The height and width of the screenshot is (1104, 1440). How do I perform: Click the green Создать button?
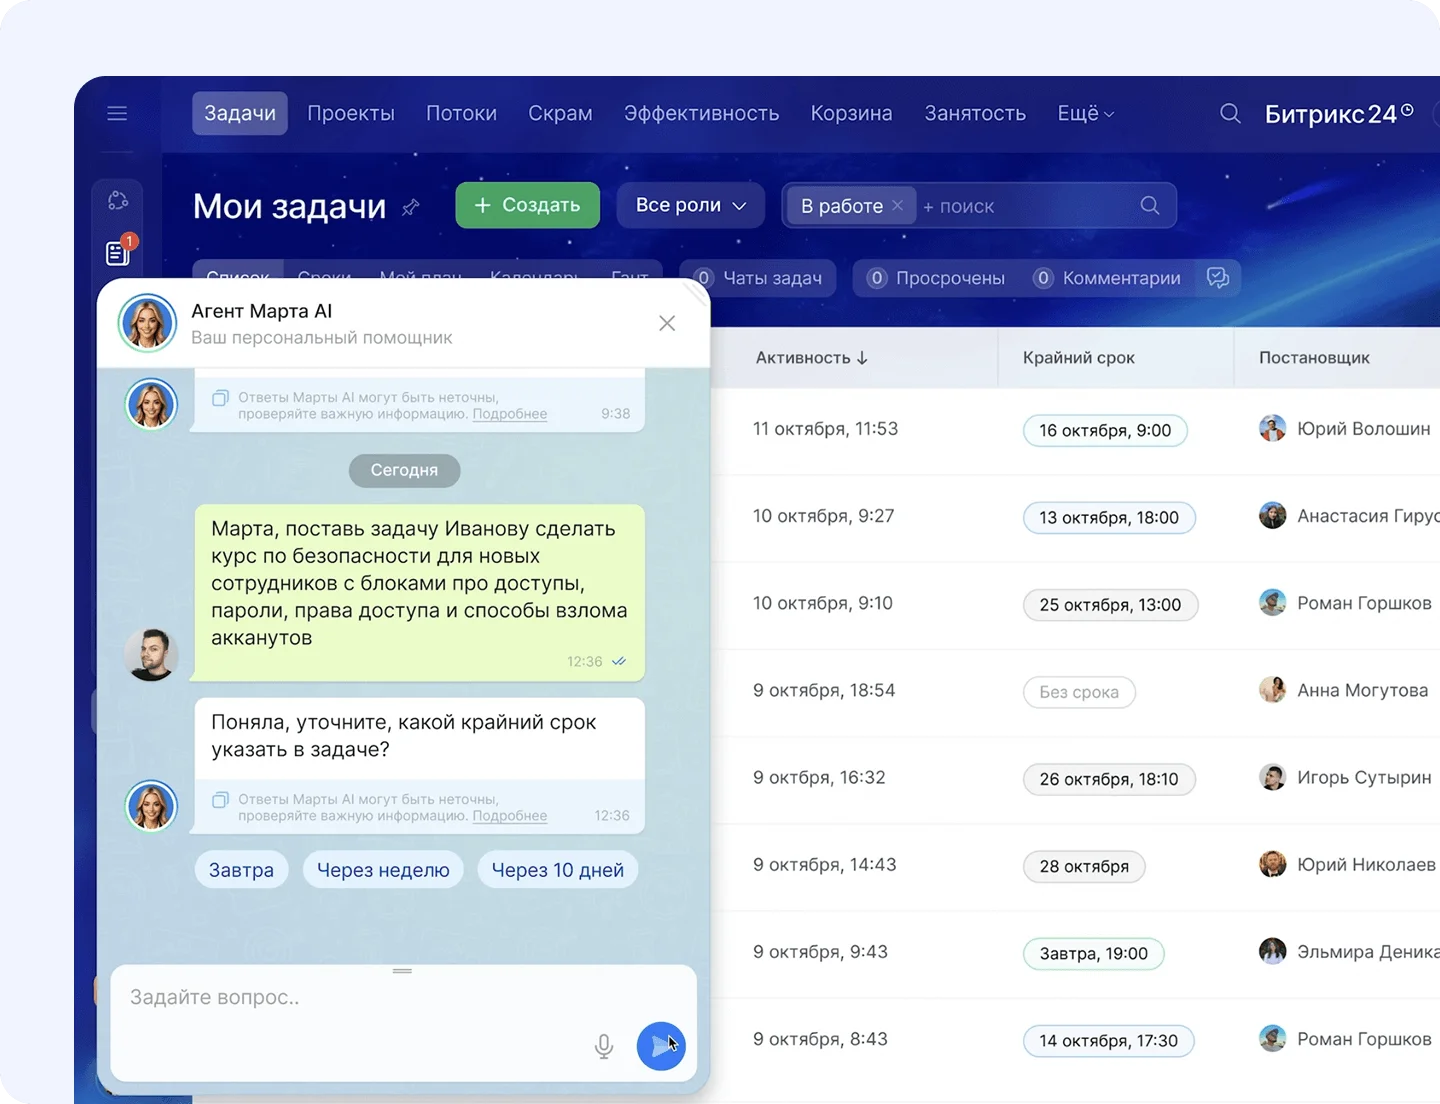tap(527, 205)
